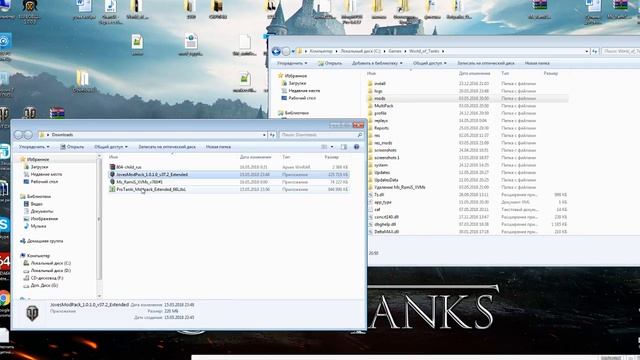Click the Downloads breadcrumb in the address bar
The height and width of the screenshot is (360, 640).
pyautogui.click(x=62, y=135)
